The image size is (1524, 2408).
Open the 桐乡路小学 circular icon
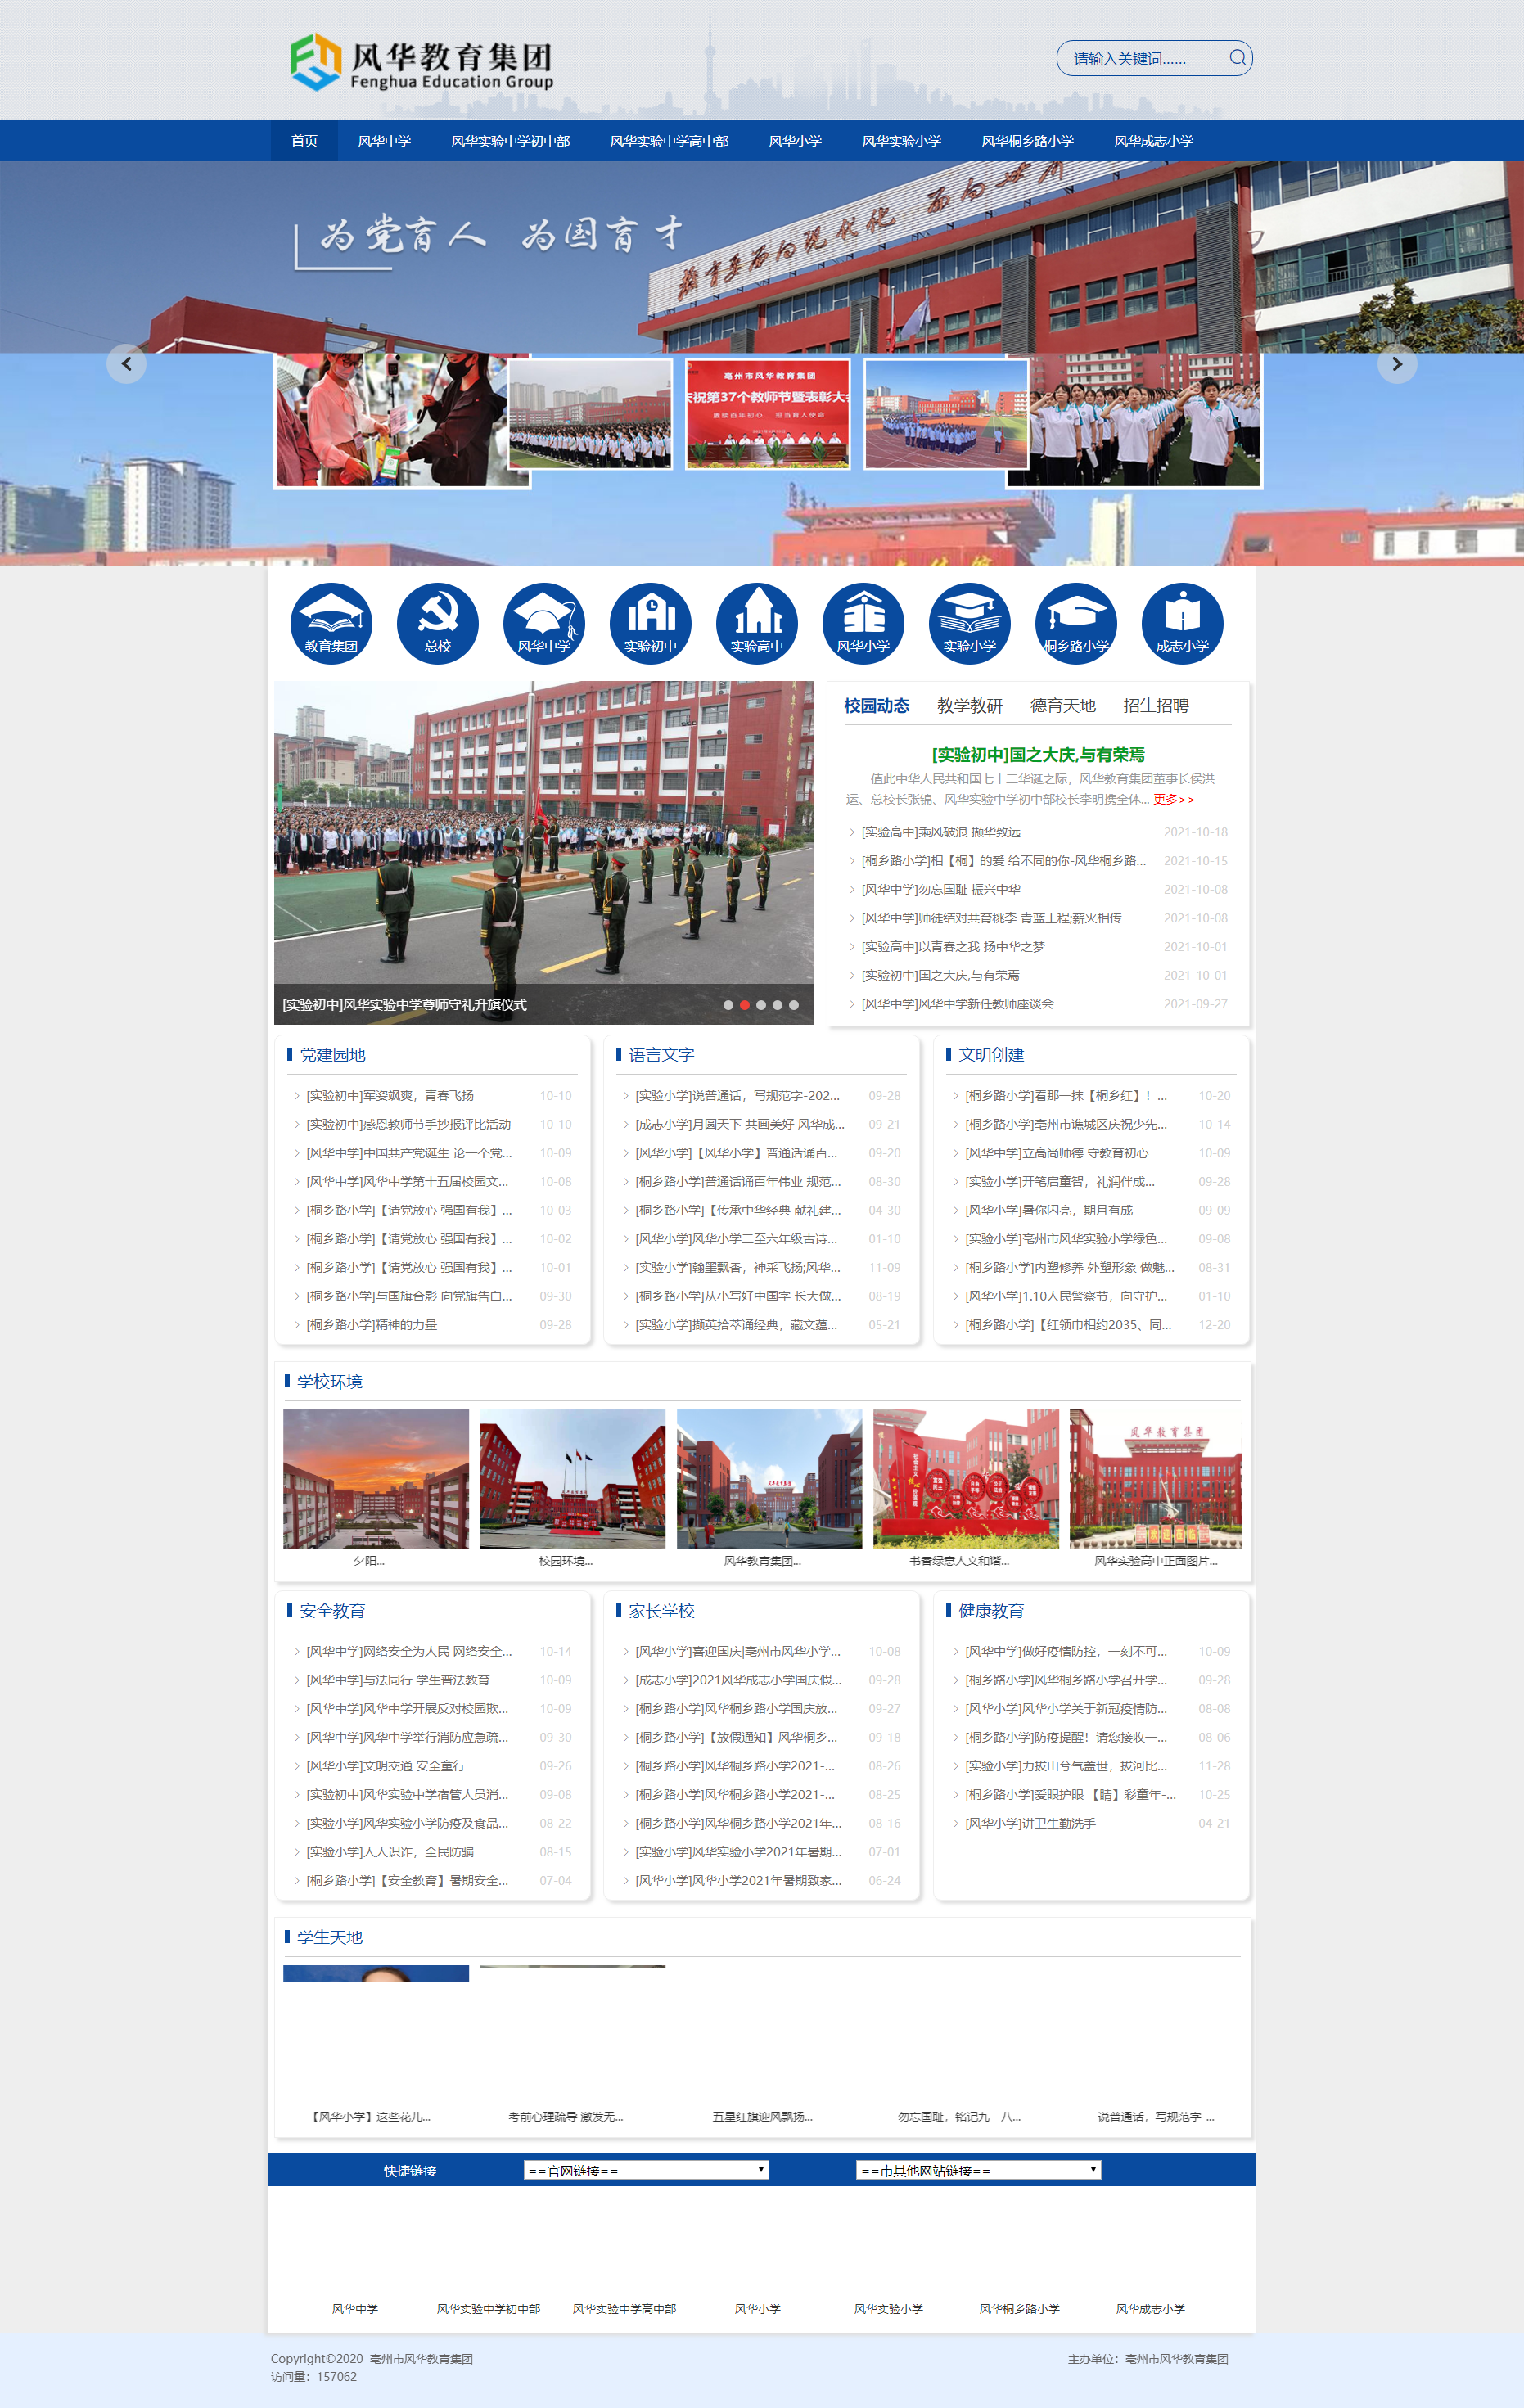[x=1076, y=623]
